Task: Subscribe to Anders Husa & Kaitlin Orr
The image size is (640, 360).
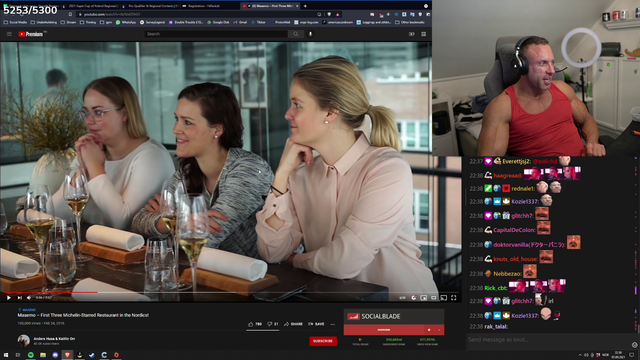Action: click(x=323, y=341)
